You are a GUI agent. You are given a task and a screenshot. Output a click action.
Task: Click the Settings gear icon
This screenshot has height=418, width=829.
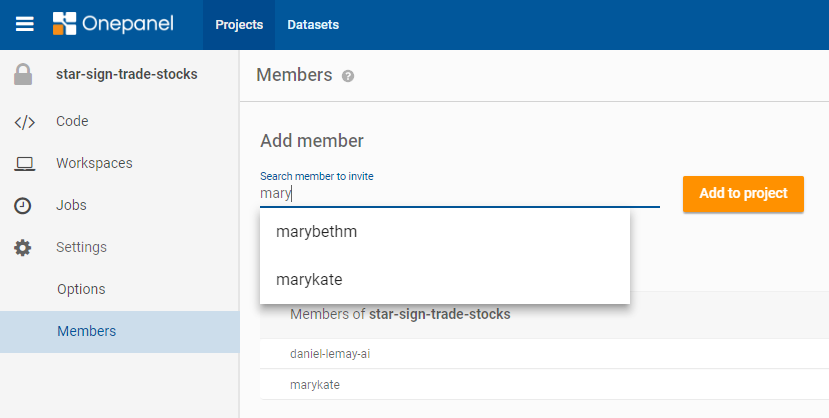tap(23, 247)
